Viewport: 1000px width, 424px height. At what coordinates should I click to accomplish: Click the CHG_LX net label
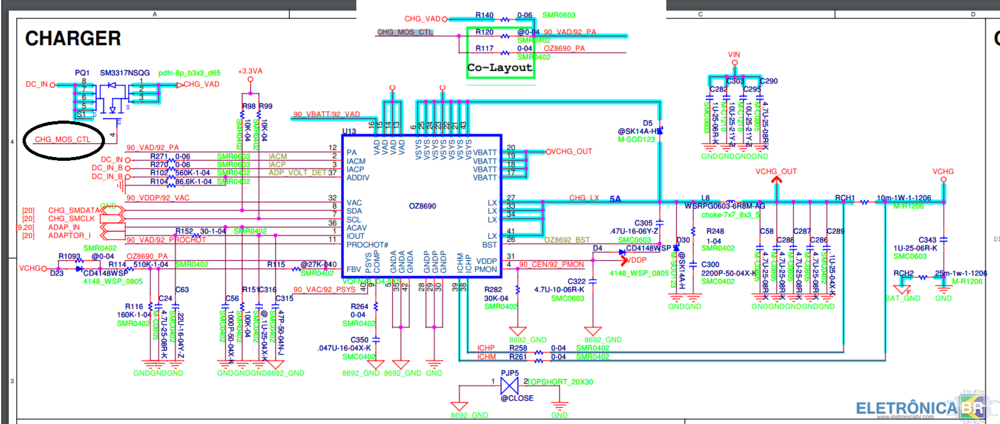[x=584, y=198]
